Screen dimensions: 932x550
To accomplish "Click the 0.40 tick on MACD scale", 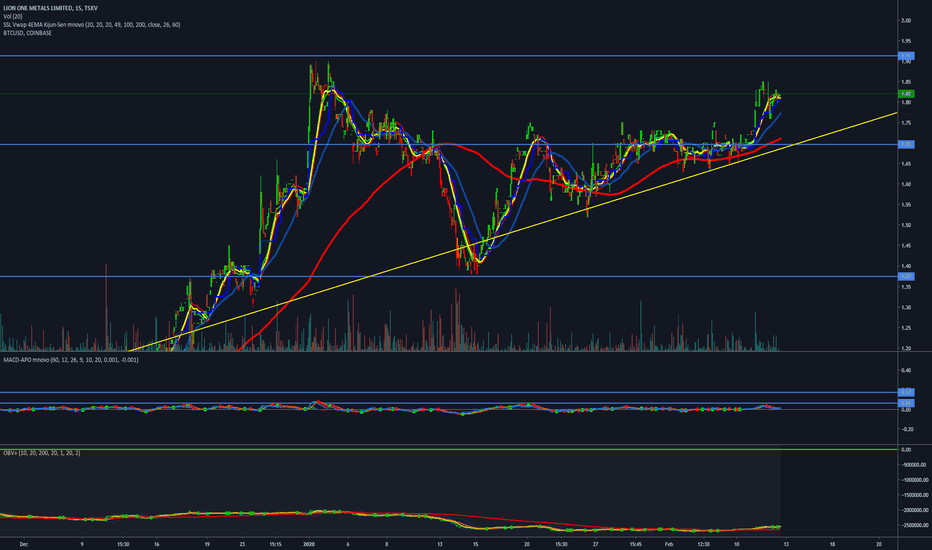I will [x=906, y=370].
